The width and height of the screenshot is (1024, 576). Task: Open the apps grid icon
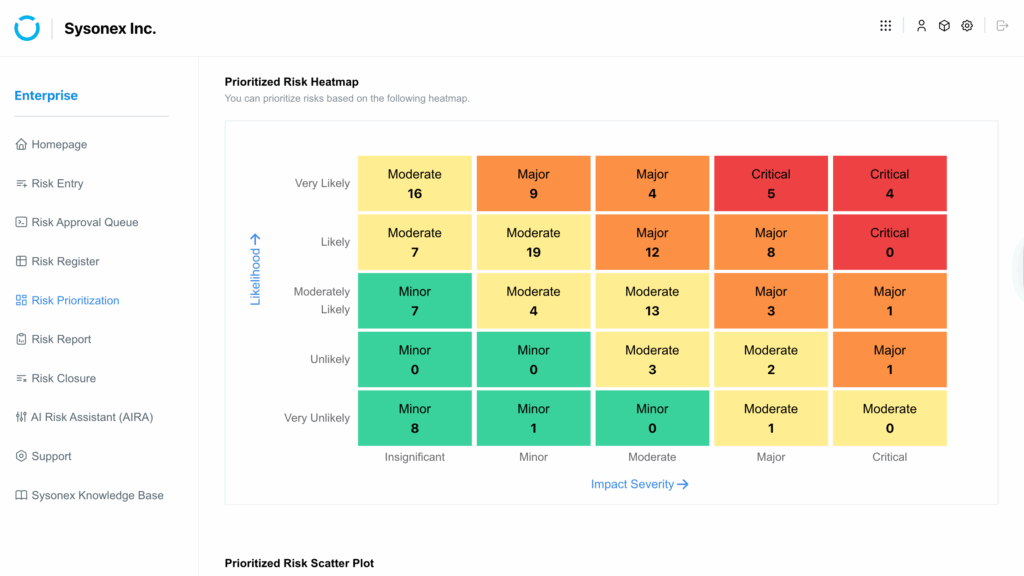pos(885,26)
